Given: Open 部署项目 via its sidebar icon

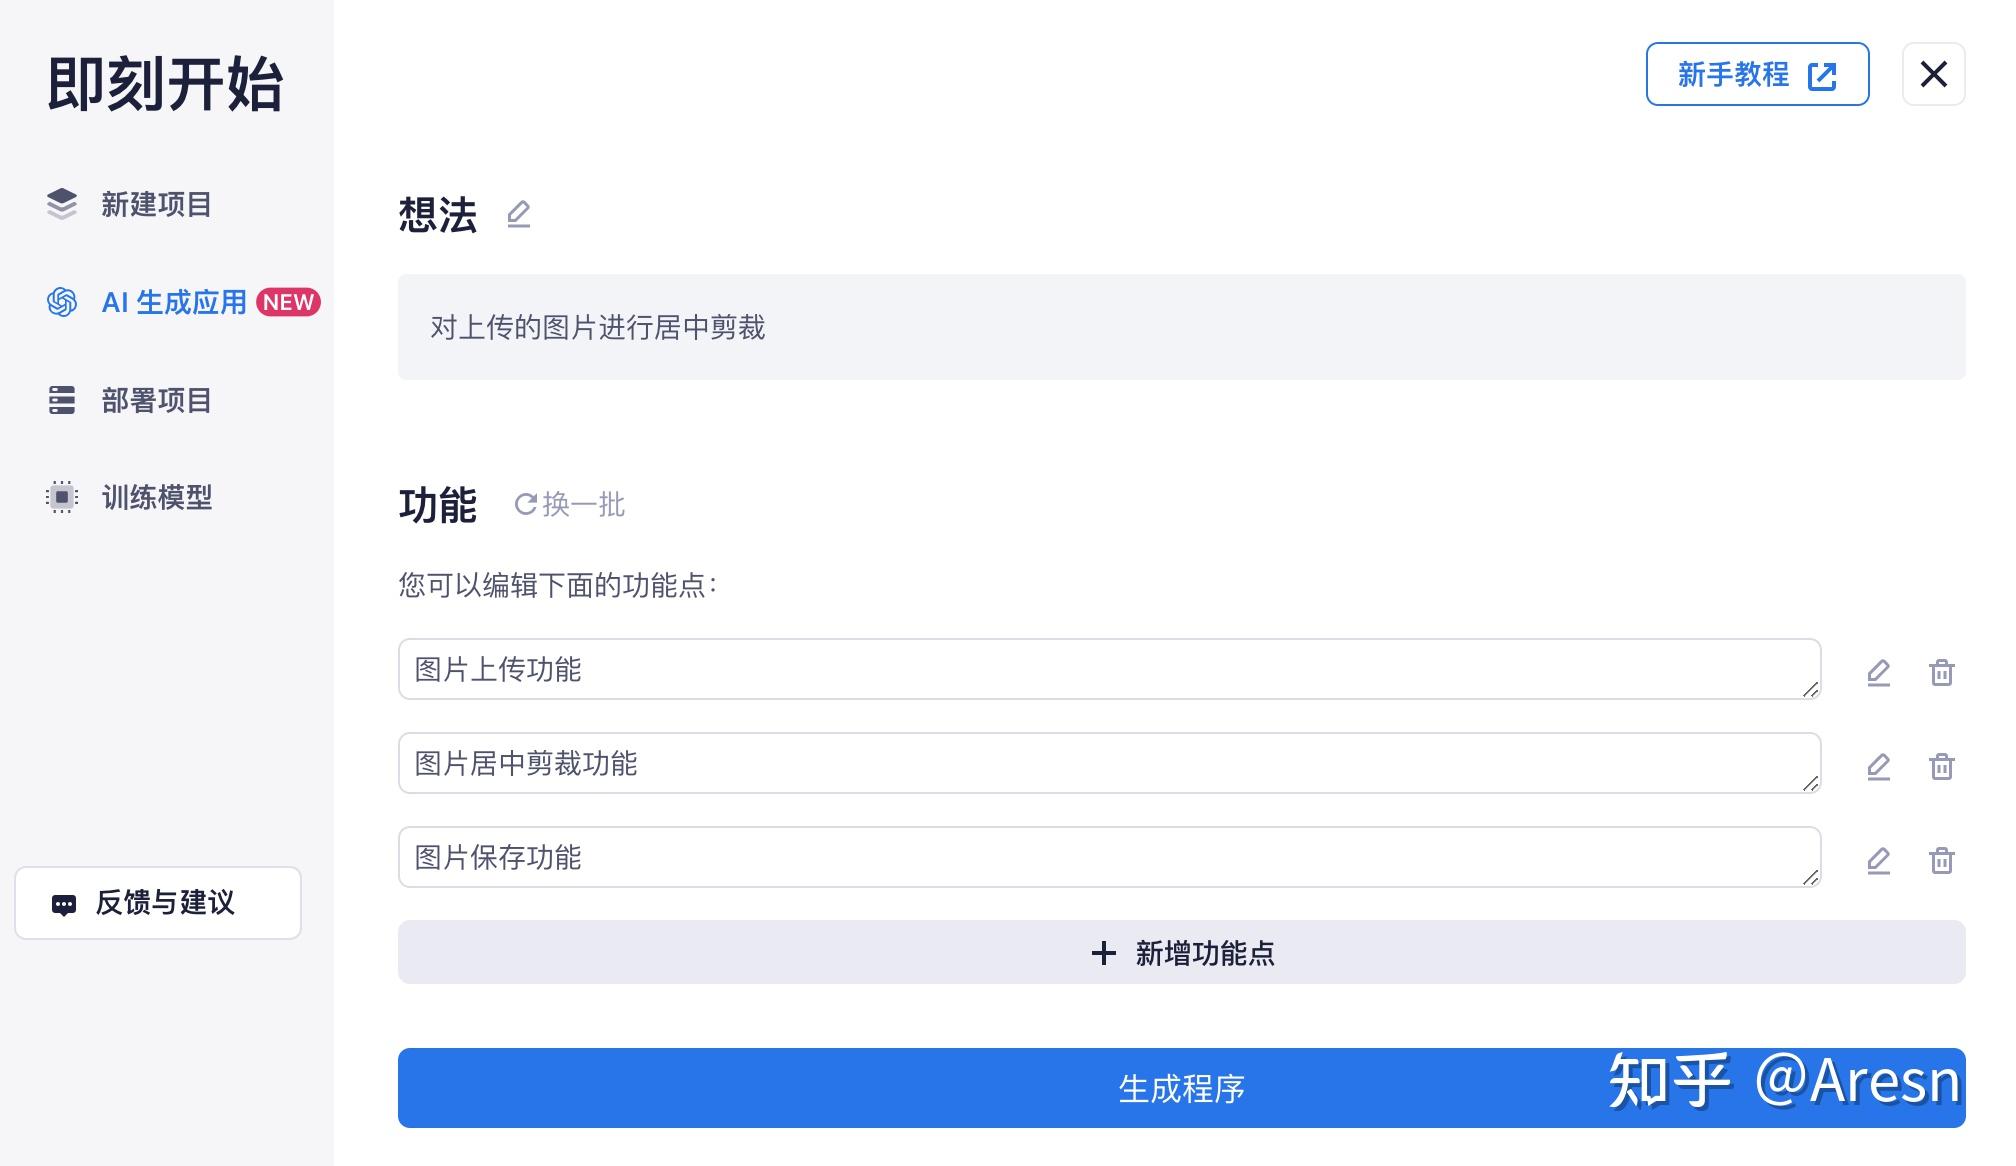Looking at the screenshot, I should [63, 400].
